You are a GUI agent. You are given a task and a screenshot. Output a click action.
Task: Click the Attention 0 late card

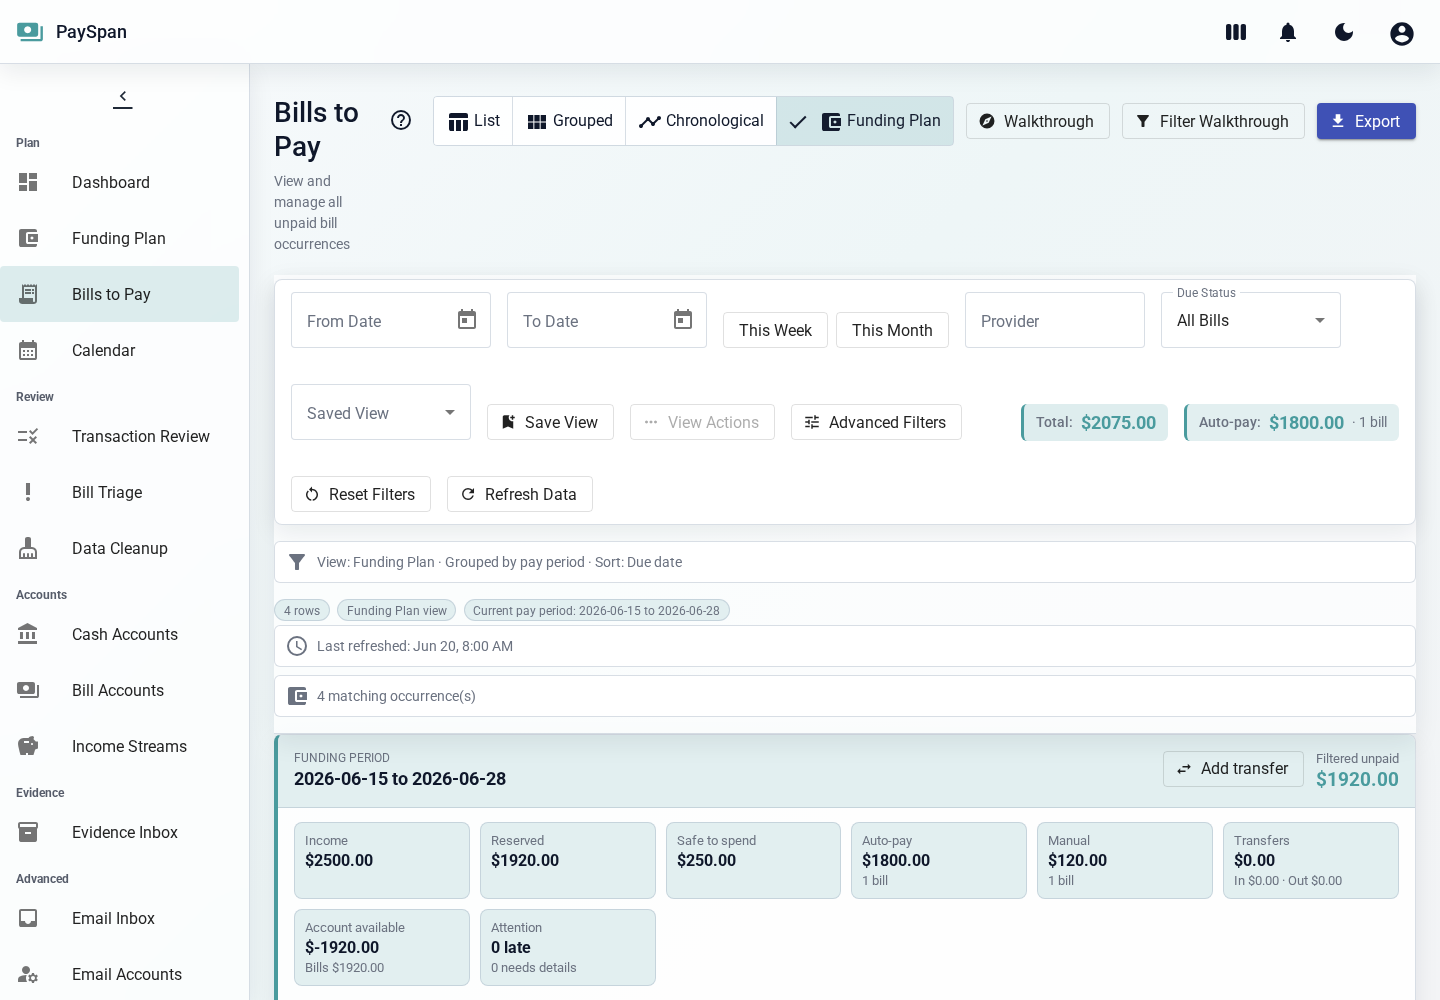(568, 947)
